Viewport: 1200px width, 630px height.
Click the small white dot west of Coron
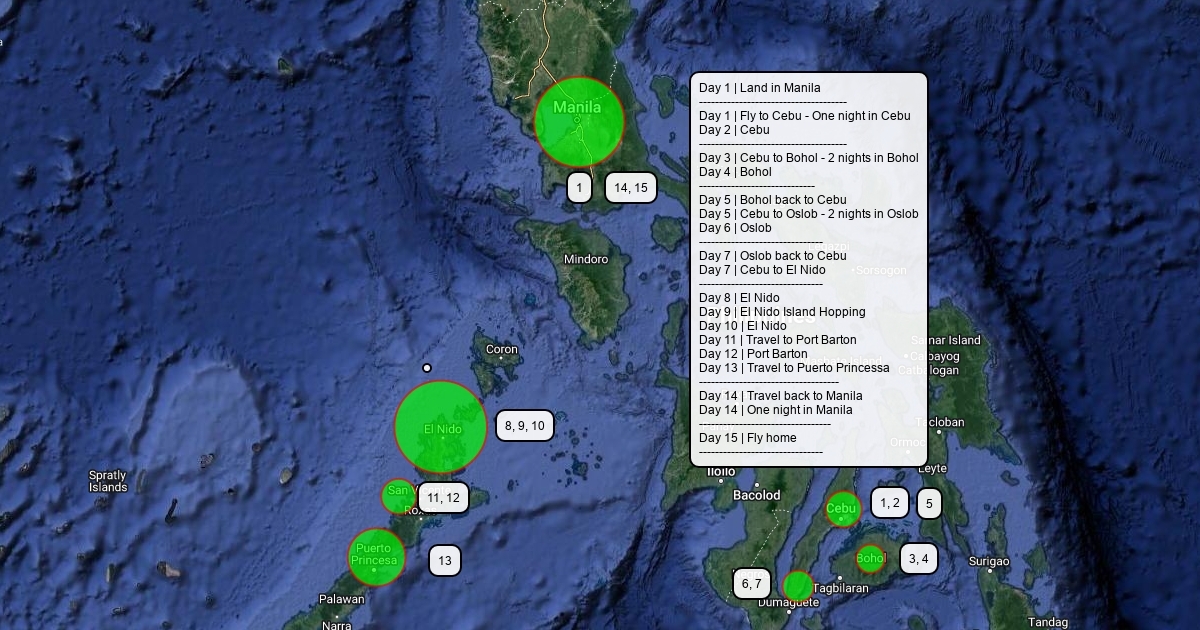pyautogui.click(x=427, y=368)
